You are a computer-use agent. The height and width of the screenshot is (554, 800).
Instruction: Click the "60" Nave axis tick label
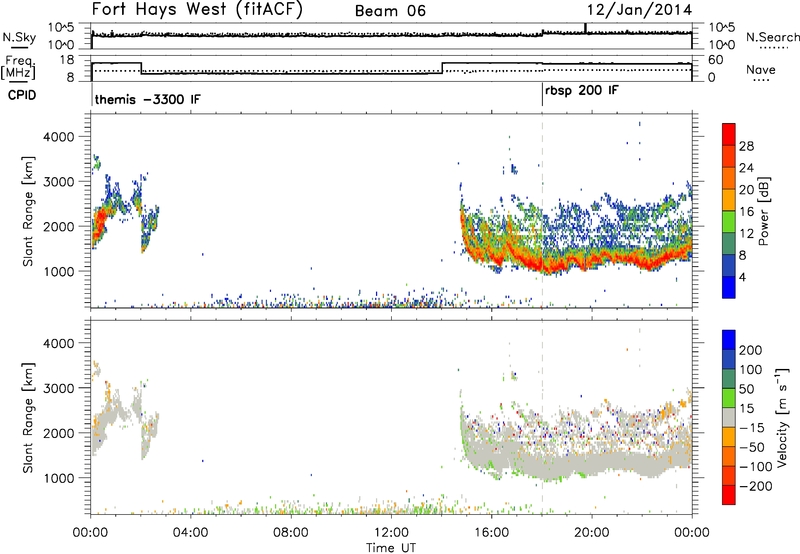pos(716,60)
